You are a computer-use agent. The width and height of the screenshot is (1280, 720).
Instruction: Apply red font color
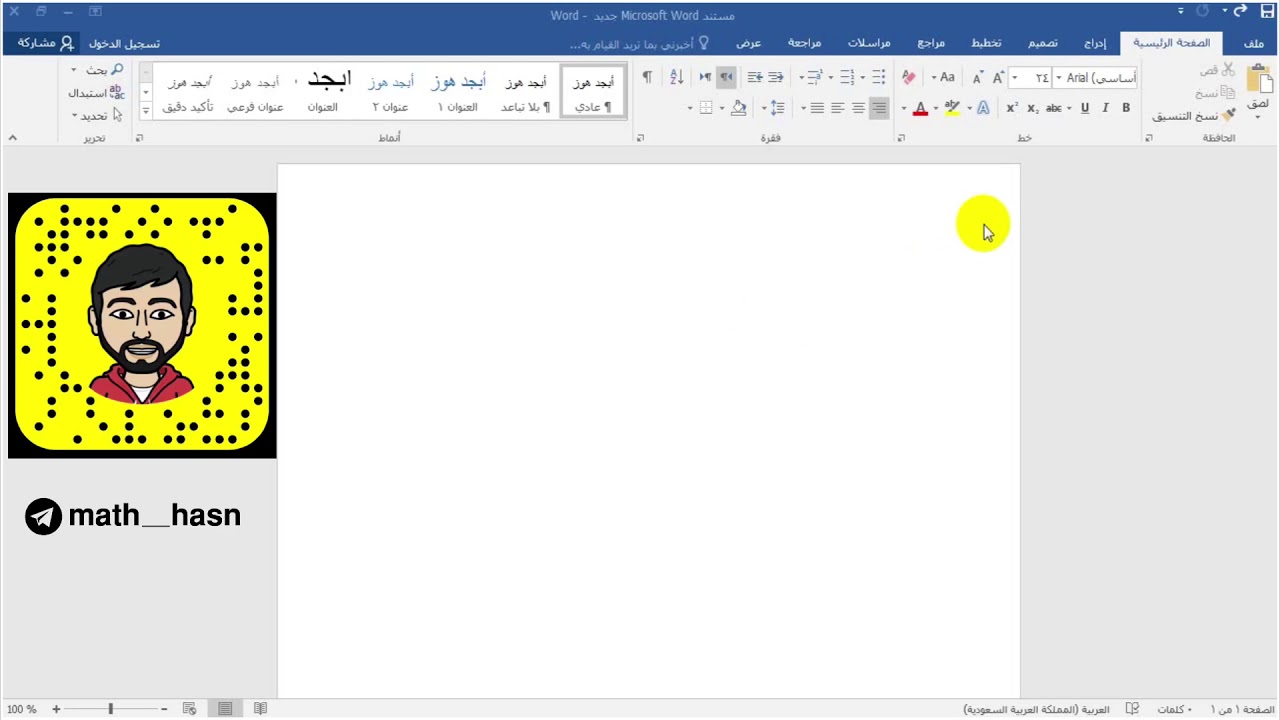tap(920, 108)
